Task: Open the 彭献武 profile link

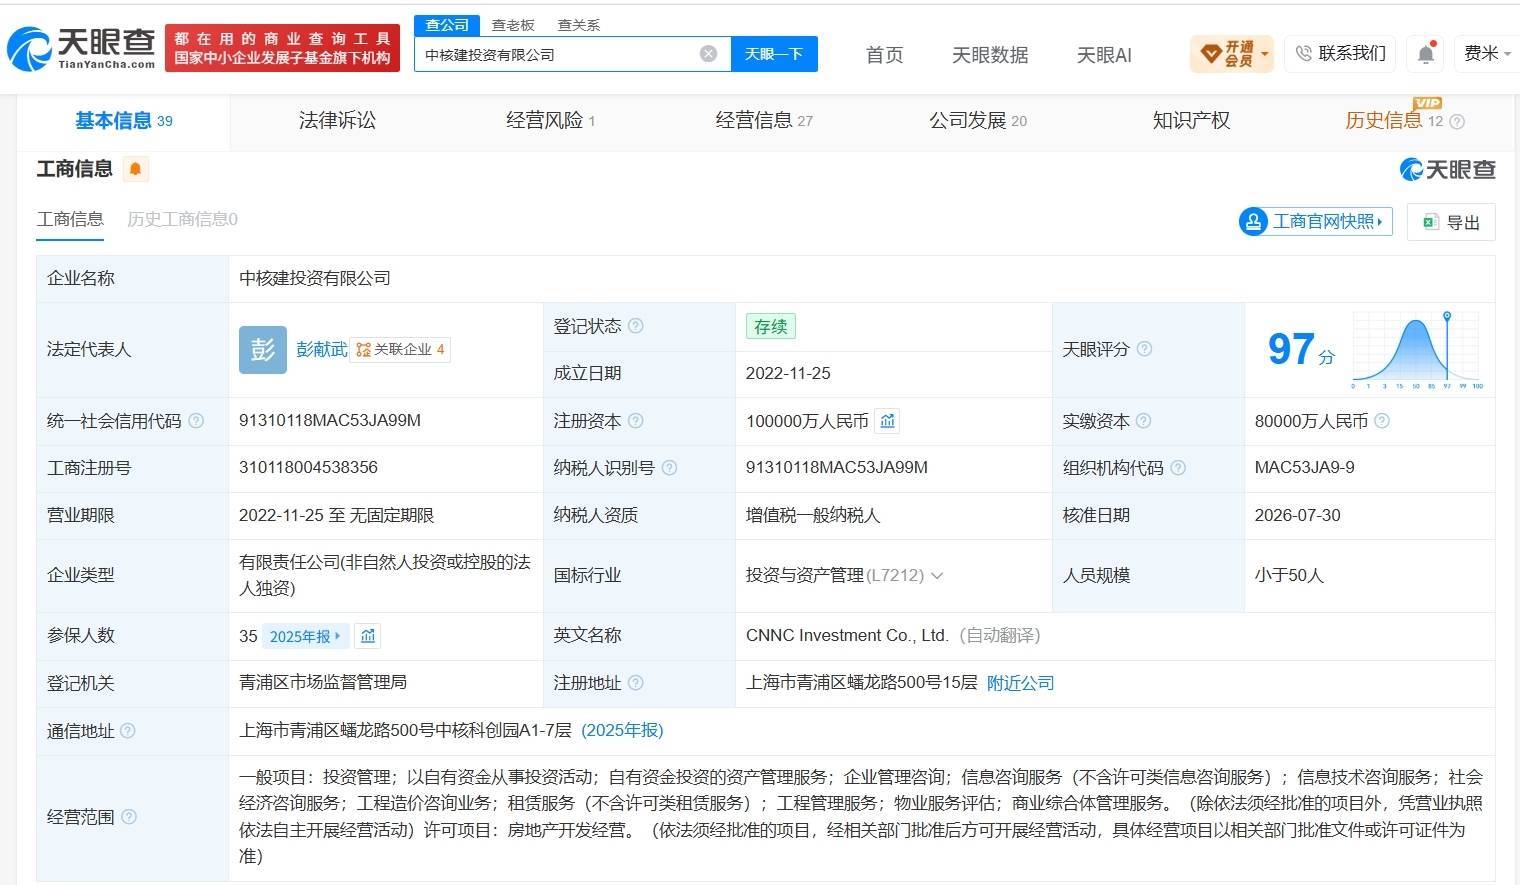Action: pyautogui.click(x=321, y=349)
